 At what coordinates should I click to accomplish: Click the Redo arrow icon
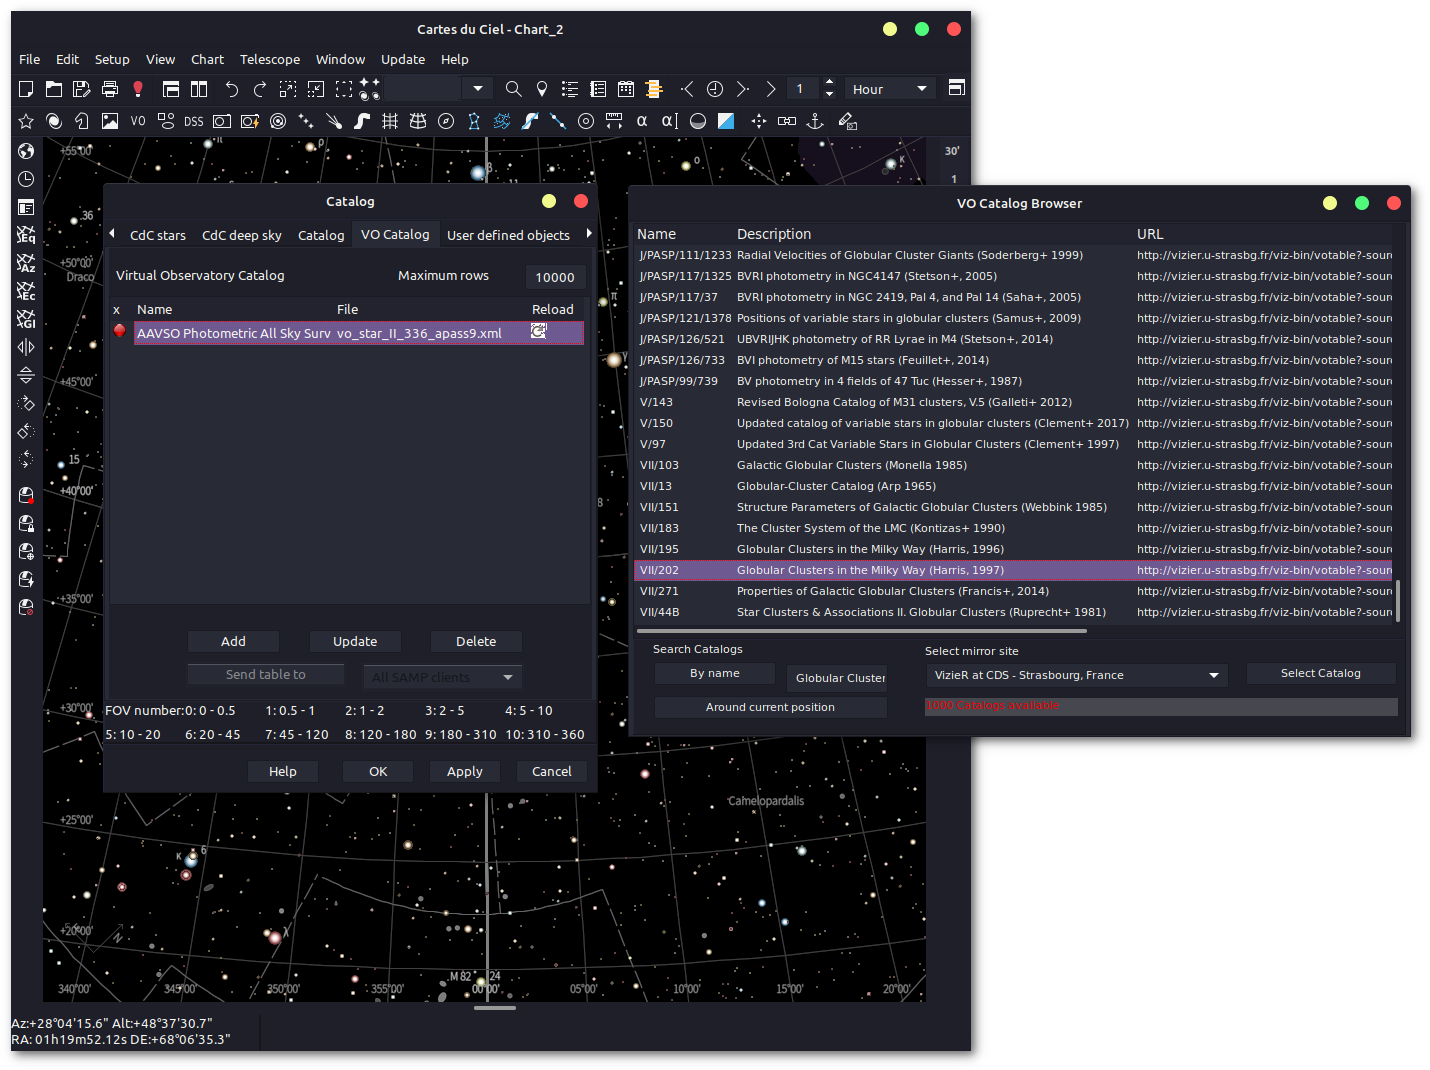(x=260, y=89)
